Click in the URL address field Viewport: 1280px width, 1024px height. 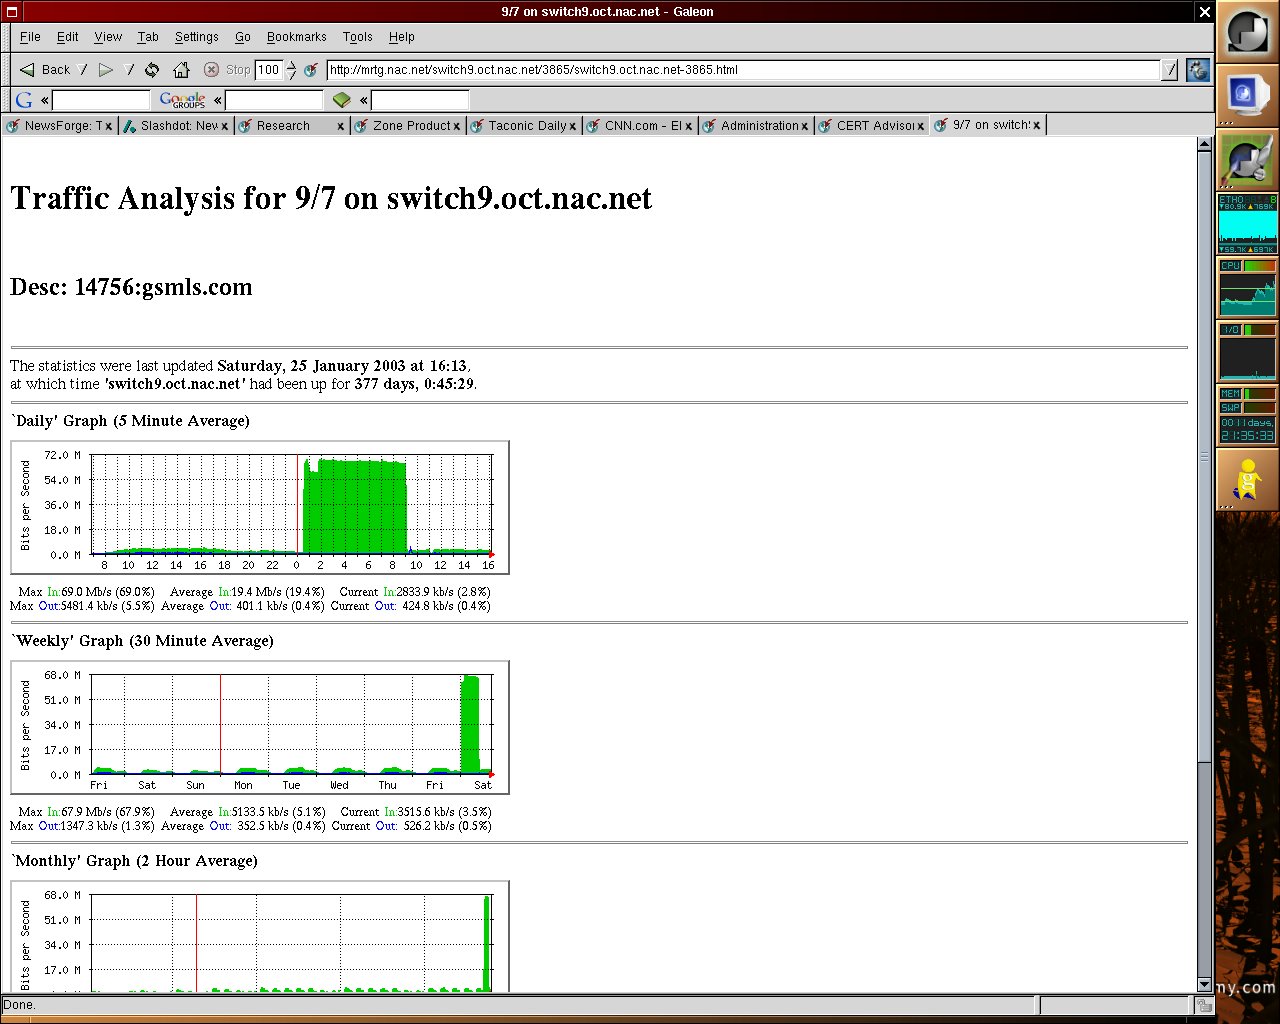click(743, 70)
